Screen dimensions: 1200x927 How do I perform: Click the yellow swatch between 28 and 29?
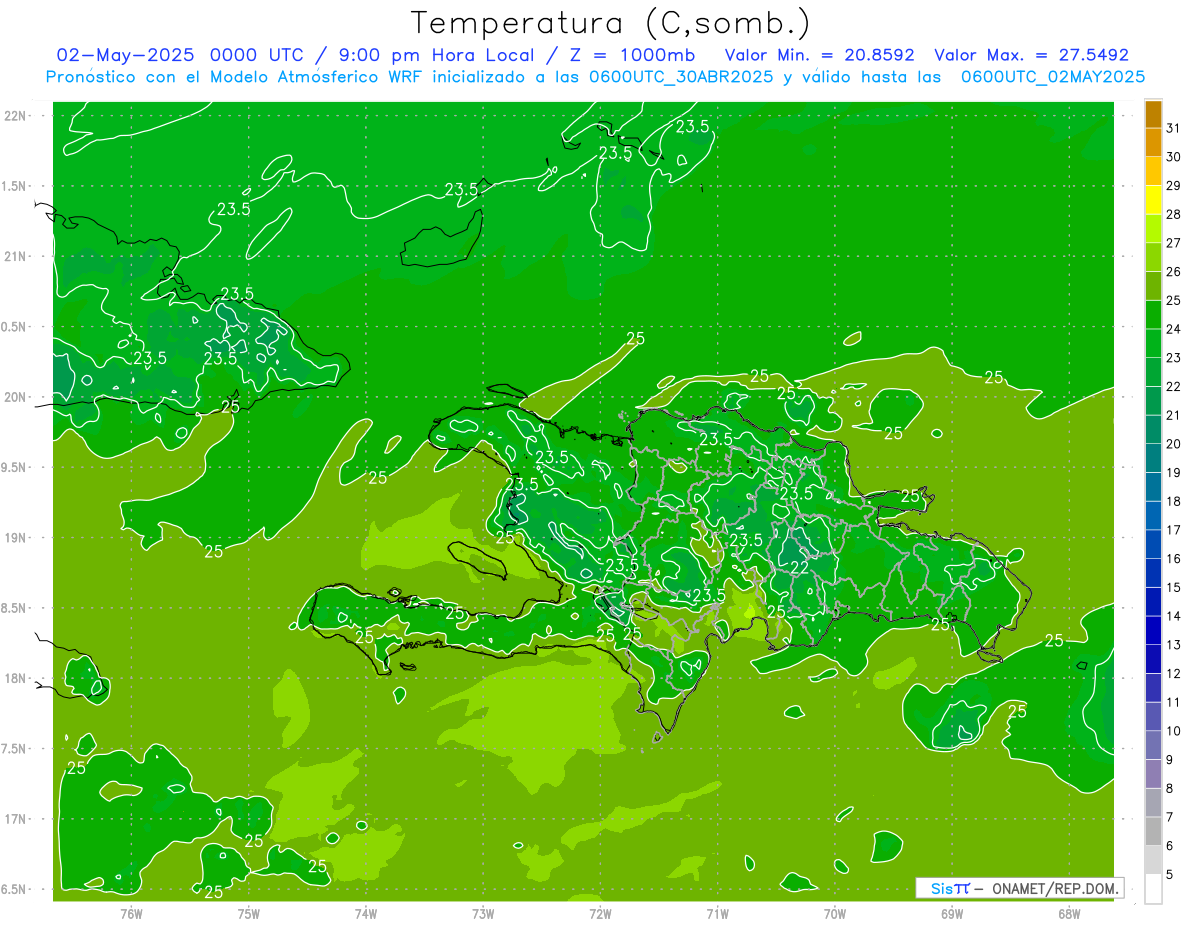[x=1153, y=200]
